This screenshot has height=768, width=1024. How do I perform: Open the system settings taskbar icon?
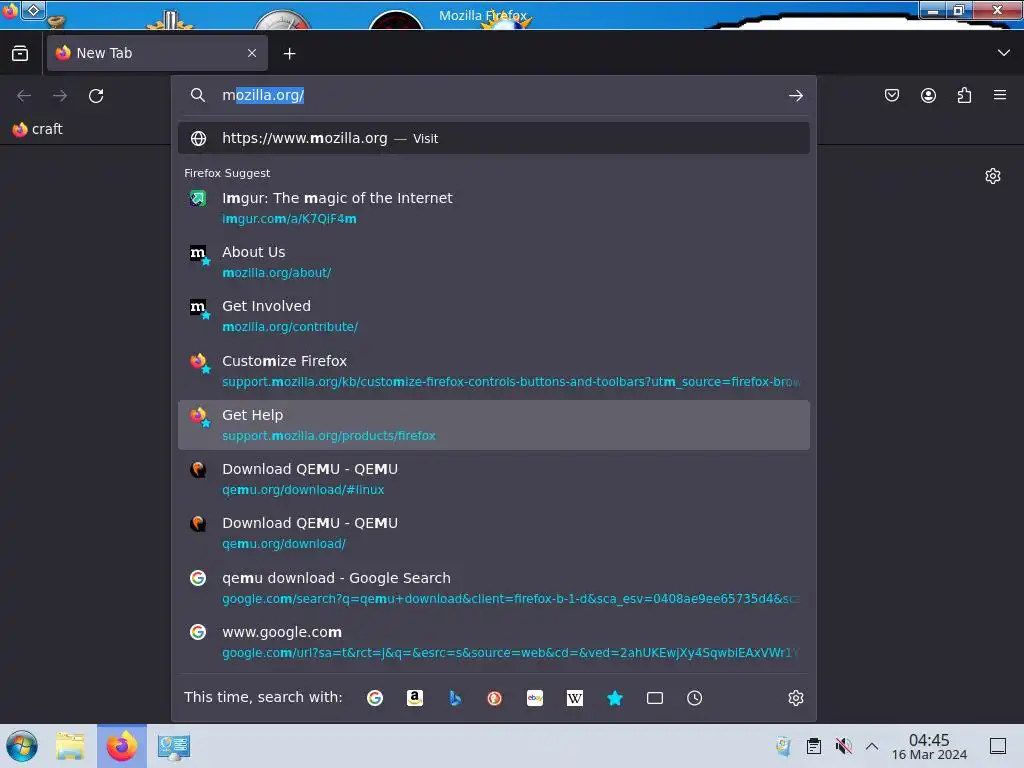point(174,746)
